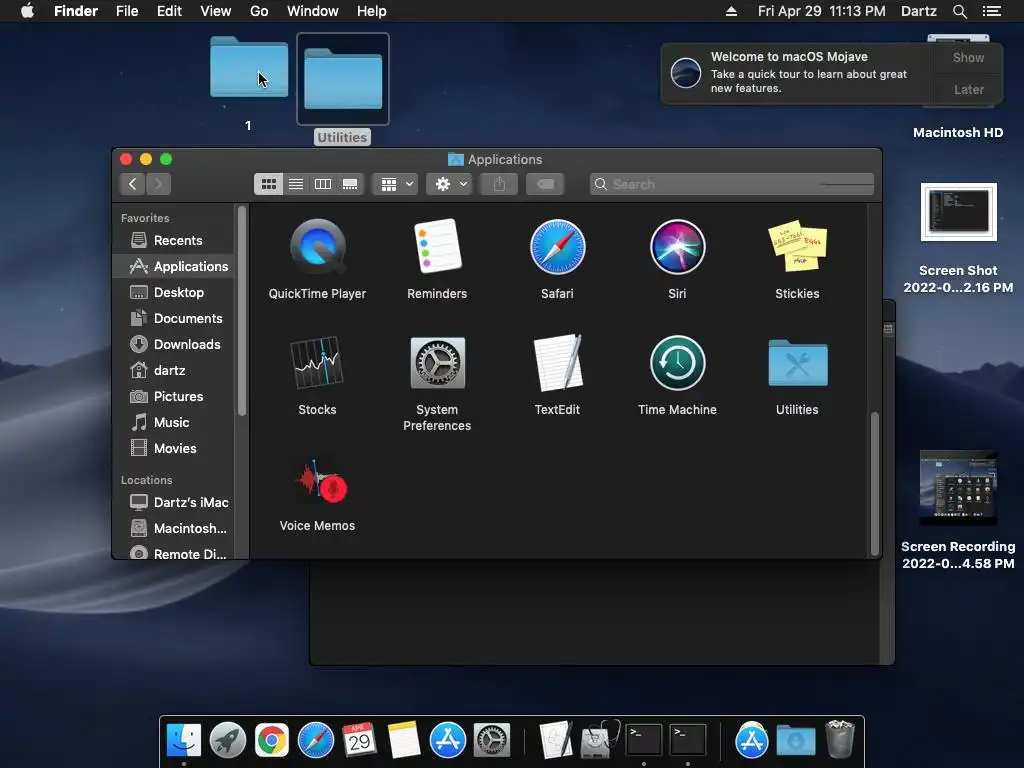This screenshot has width=1024, height=768.
Task: Select the Voice Memos app icon
Action: pyautogui.click(x=320, y=481)
